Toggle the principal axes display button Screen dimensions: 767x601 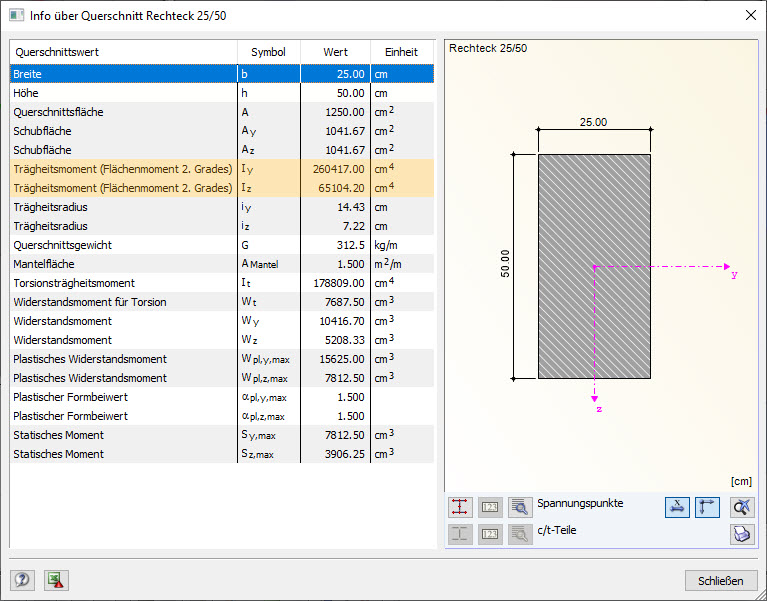(707, 507)
